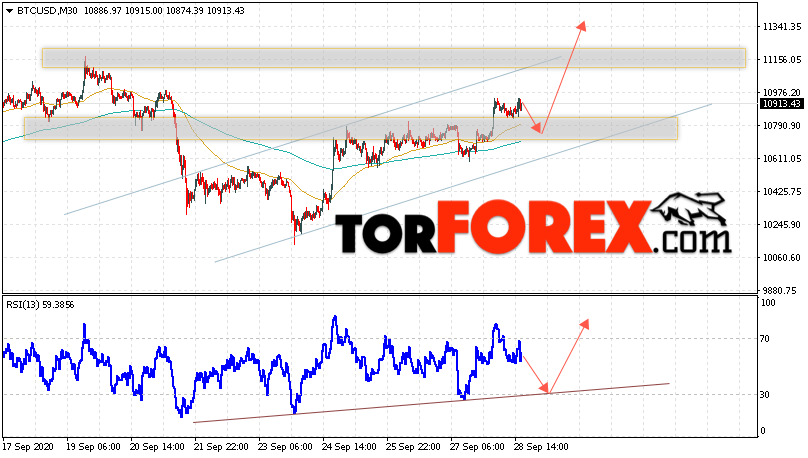Click price axis value 11341.35

782,27
